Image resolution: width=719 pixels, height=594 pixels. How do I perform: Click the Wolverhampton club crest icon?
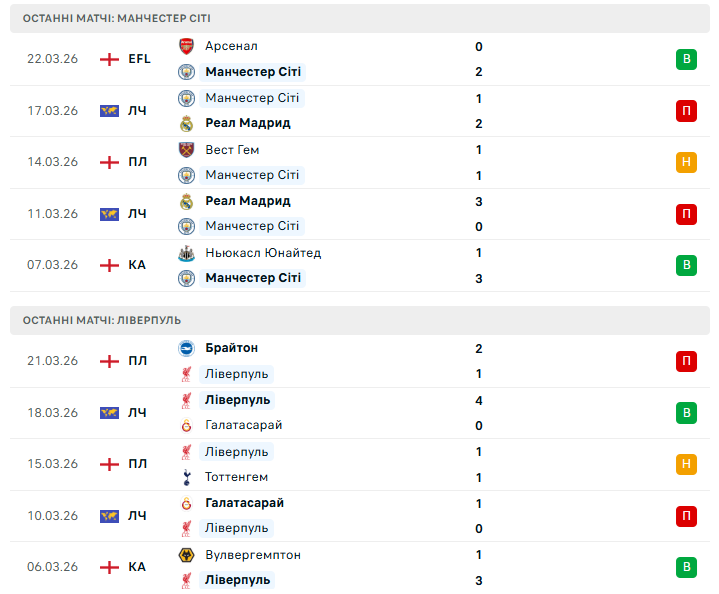click(186, 555)
